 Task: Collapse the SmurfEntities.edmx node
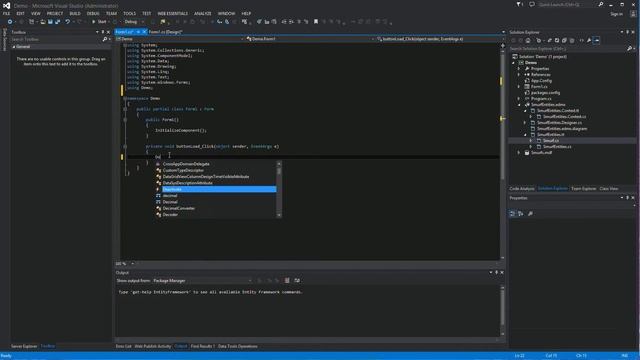click(x=519, y=105)
